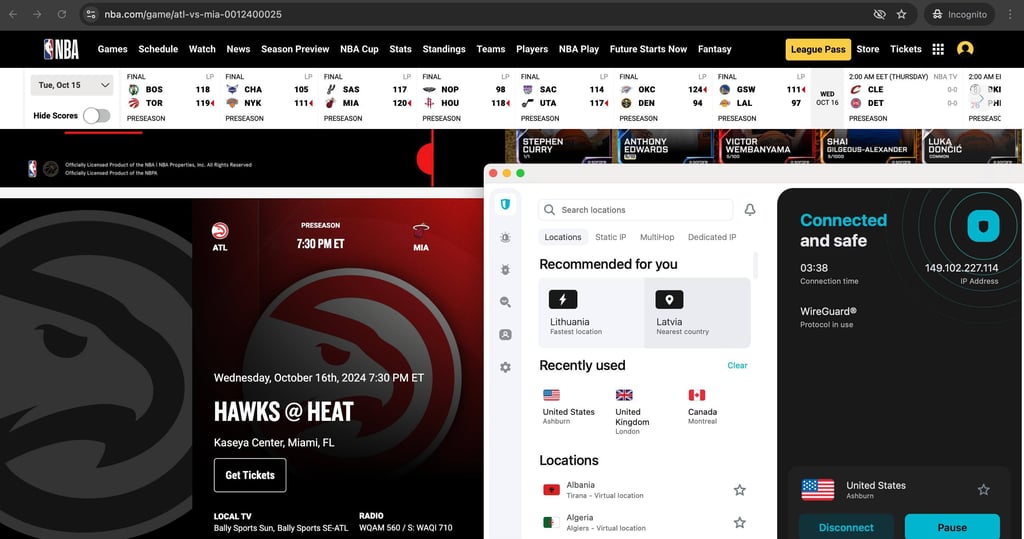Open the site information icon in address bar
1024x539 pixels.
[91, 14]
